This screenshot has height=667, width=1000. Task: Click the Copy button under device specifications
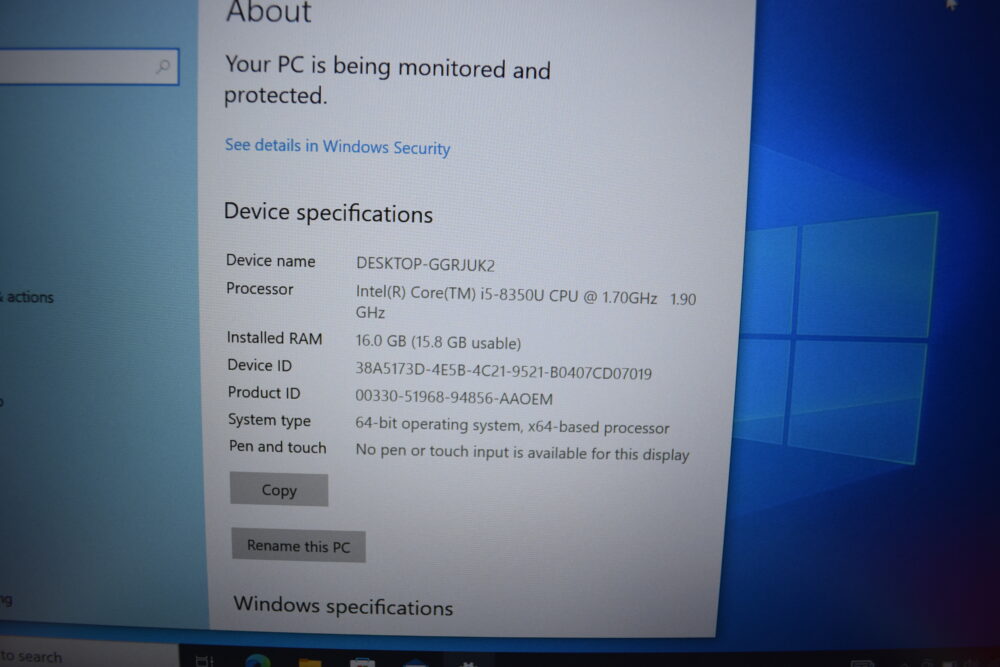279,490
